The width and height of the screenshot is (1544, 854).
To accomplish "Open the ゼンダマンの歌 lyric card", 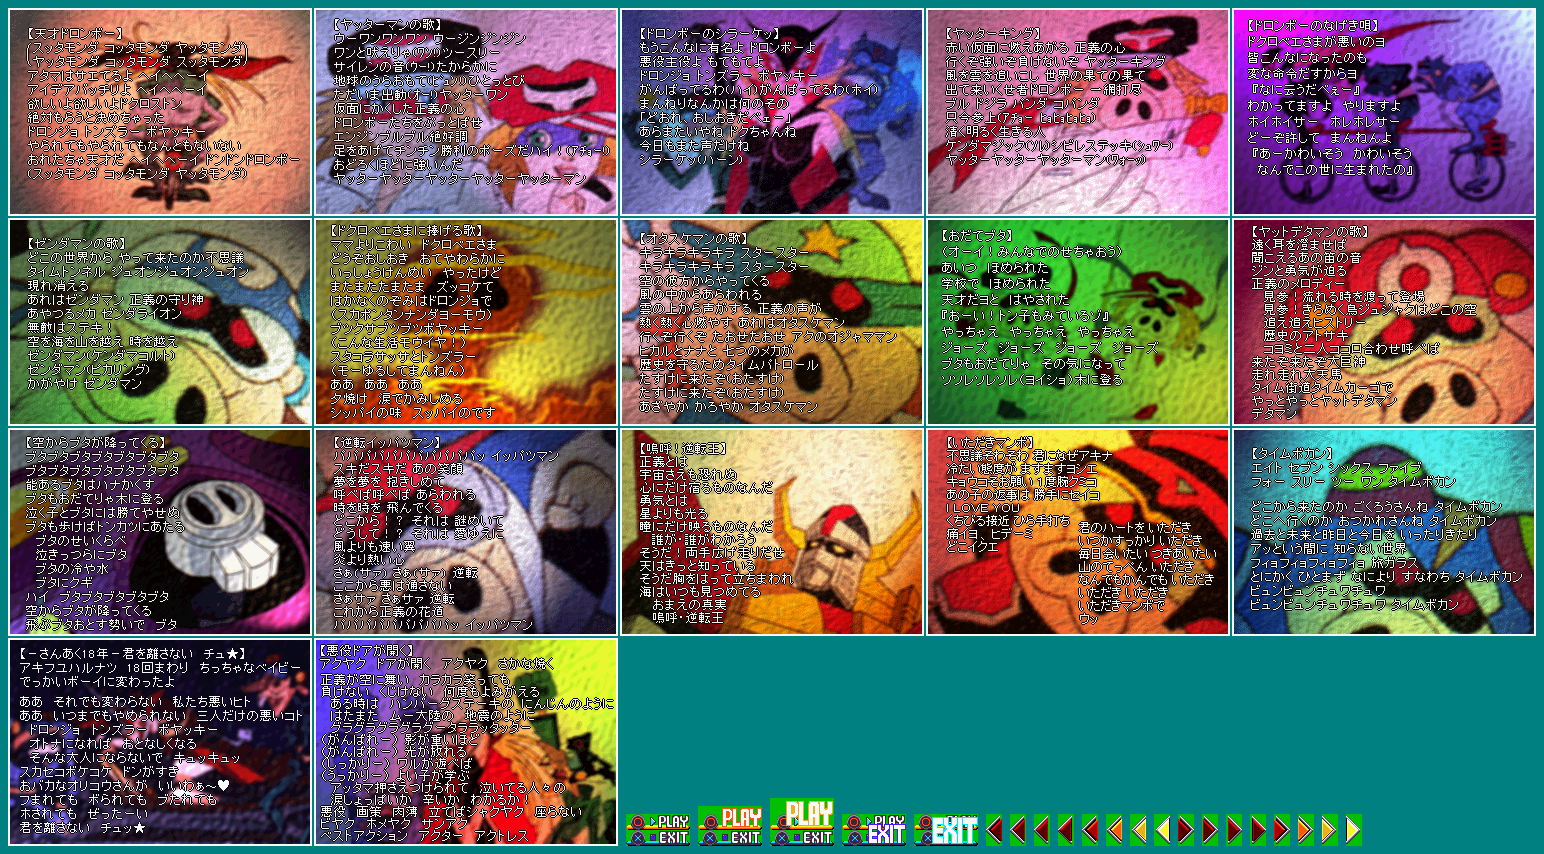I will 160,322.
